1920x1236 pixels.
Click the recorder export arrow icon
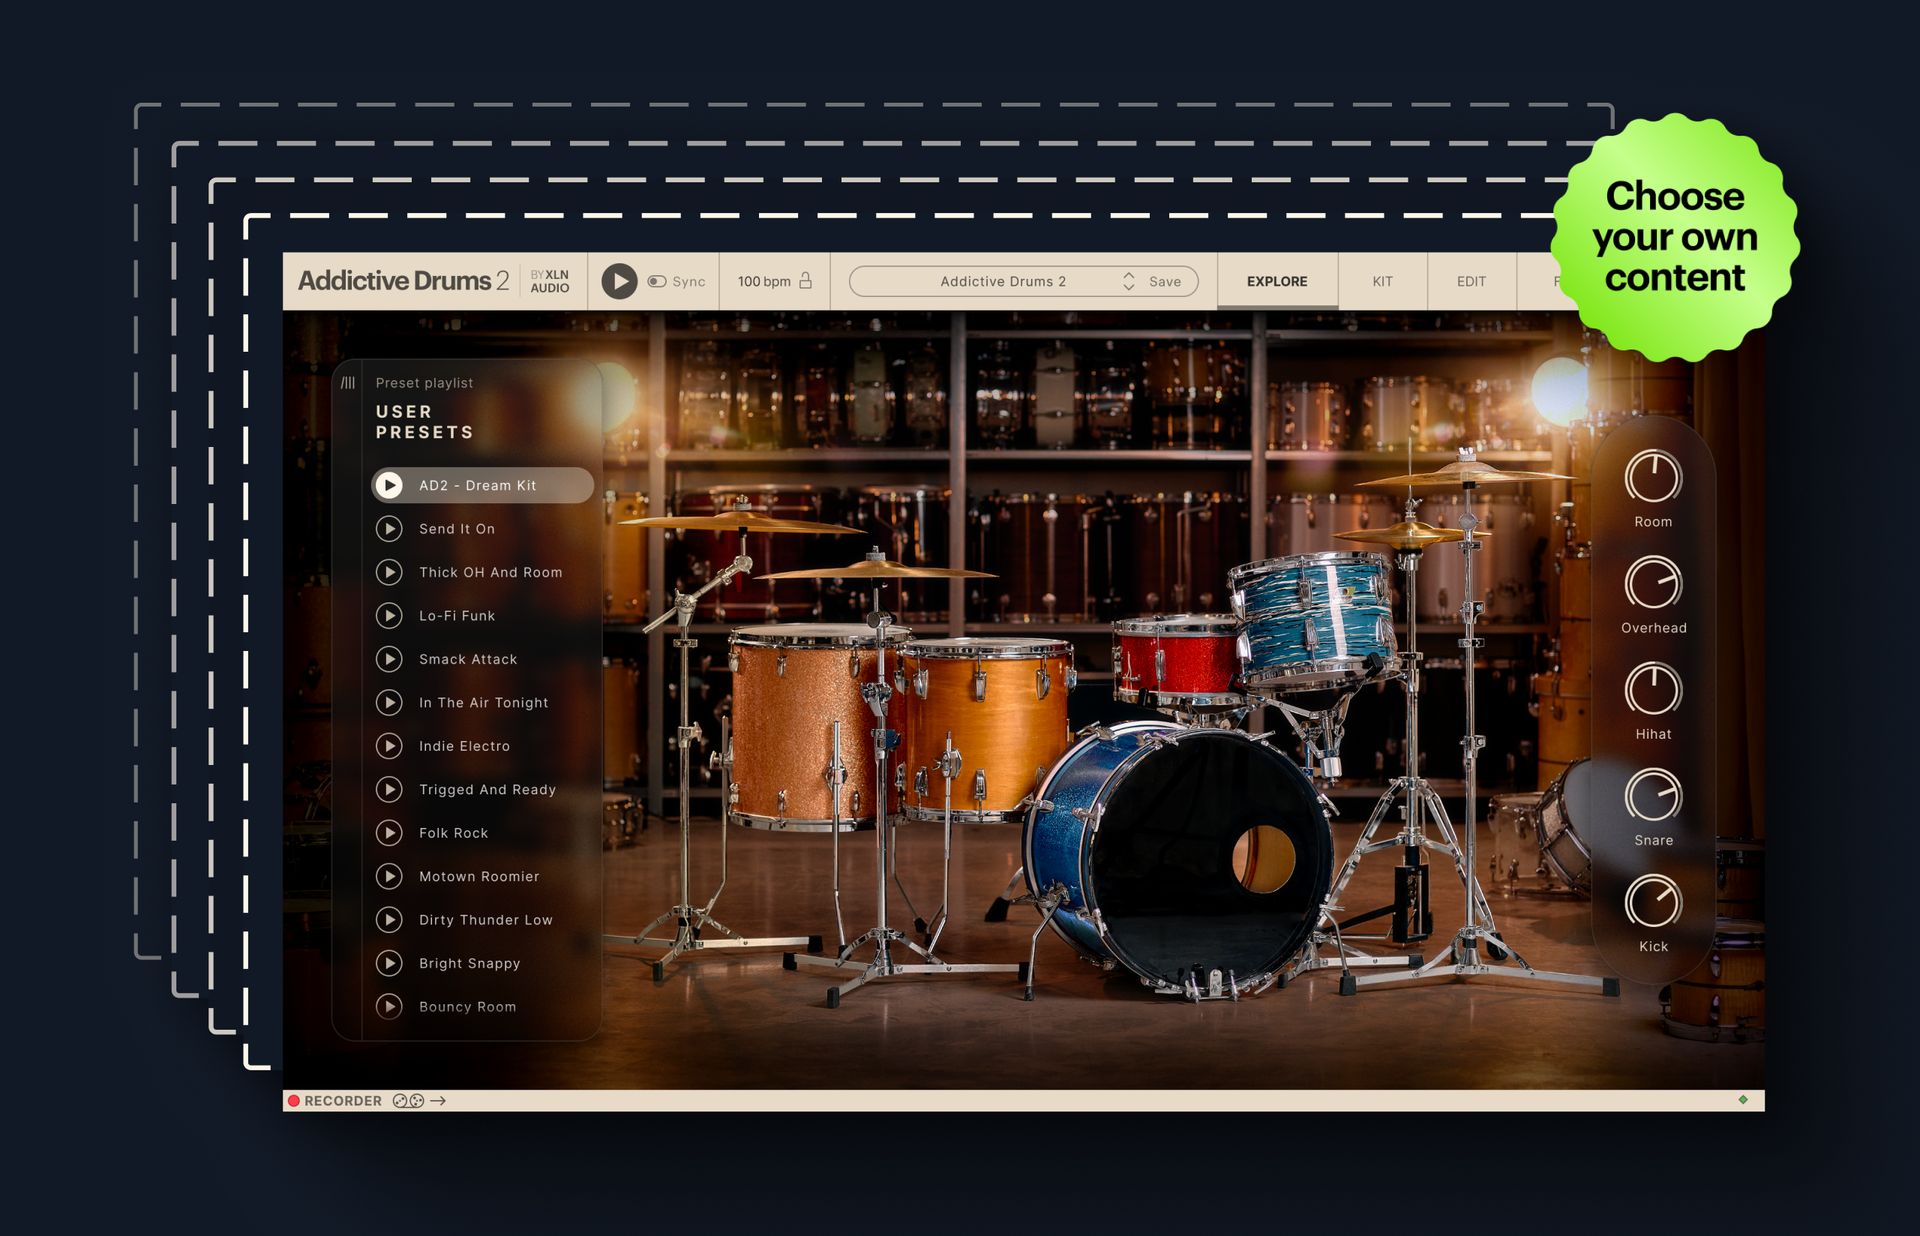[x=438, y=1101]
